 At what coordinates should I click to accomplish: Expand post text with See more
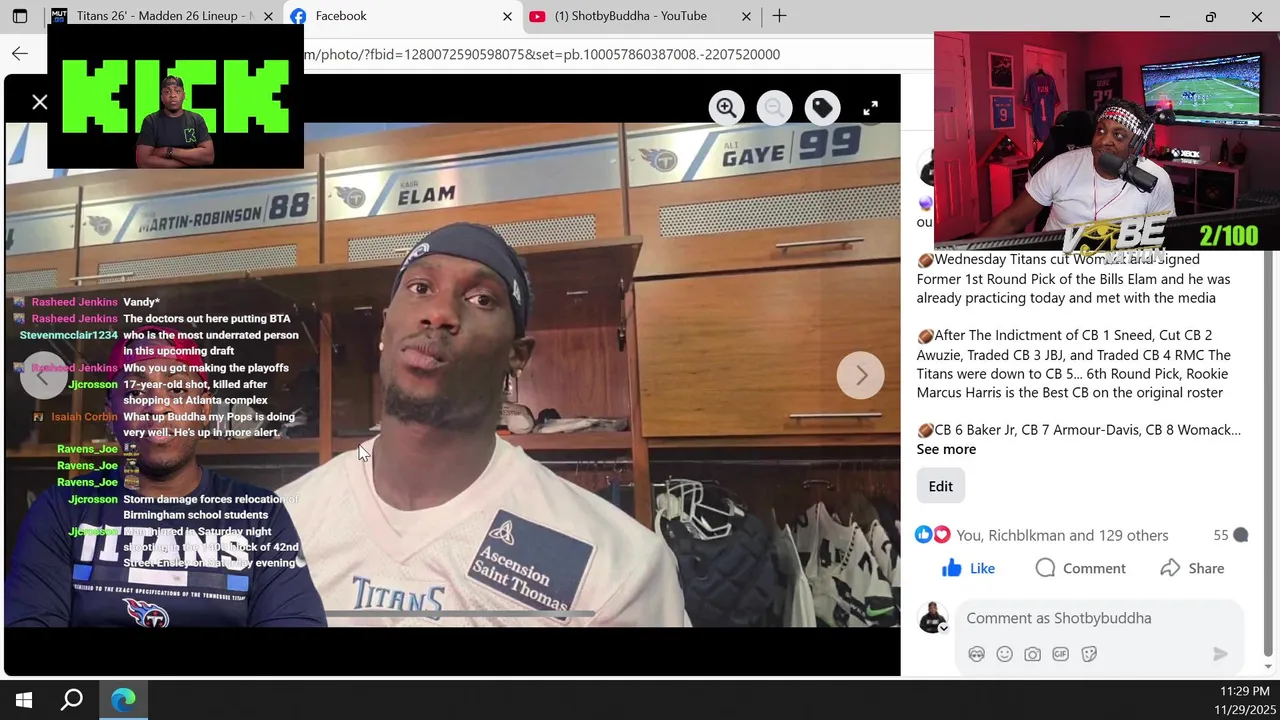946,449
